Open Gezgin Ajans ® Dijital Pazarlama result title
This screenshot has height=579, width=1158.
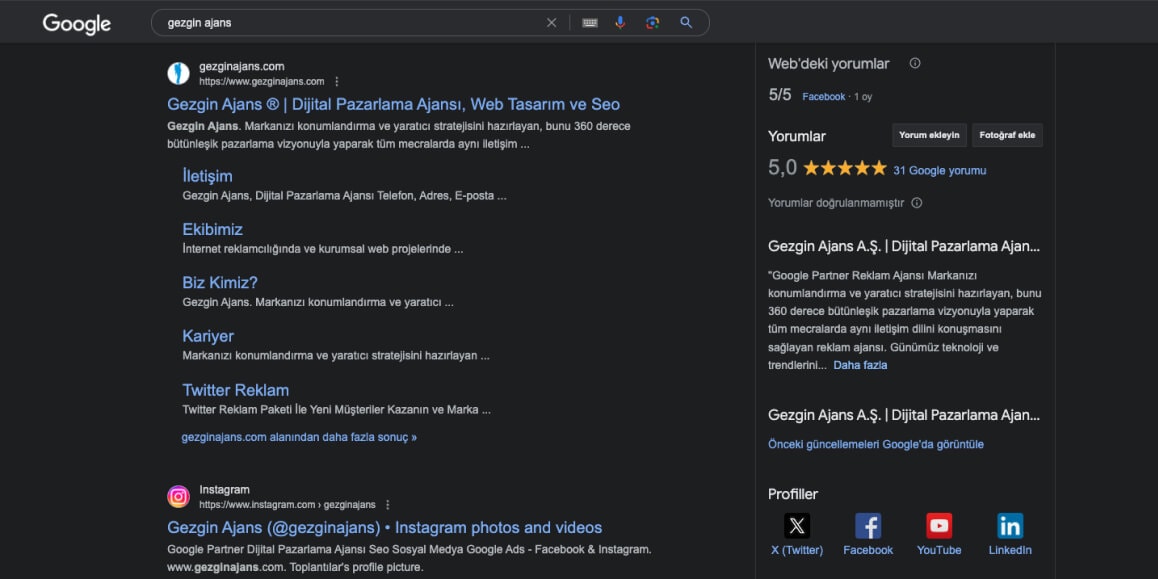tap(394, 104)
